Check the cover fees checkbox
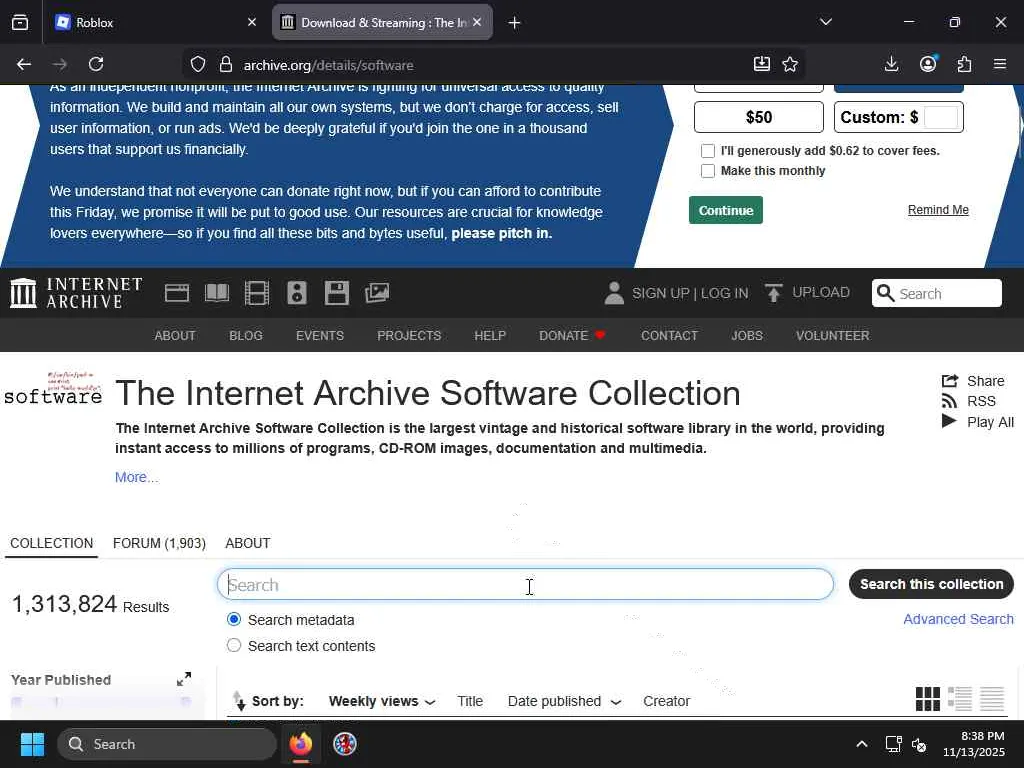 pos(708,151)
